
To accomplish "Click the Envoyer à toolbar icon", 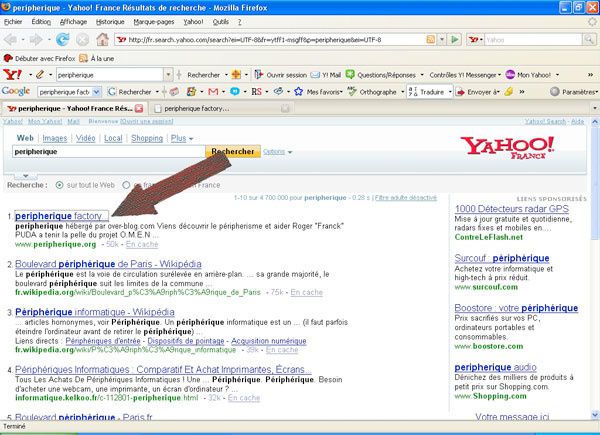I will click(x=460, y=92).
